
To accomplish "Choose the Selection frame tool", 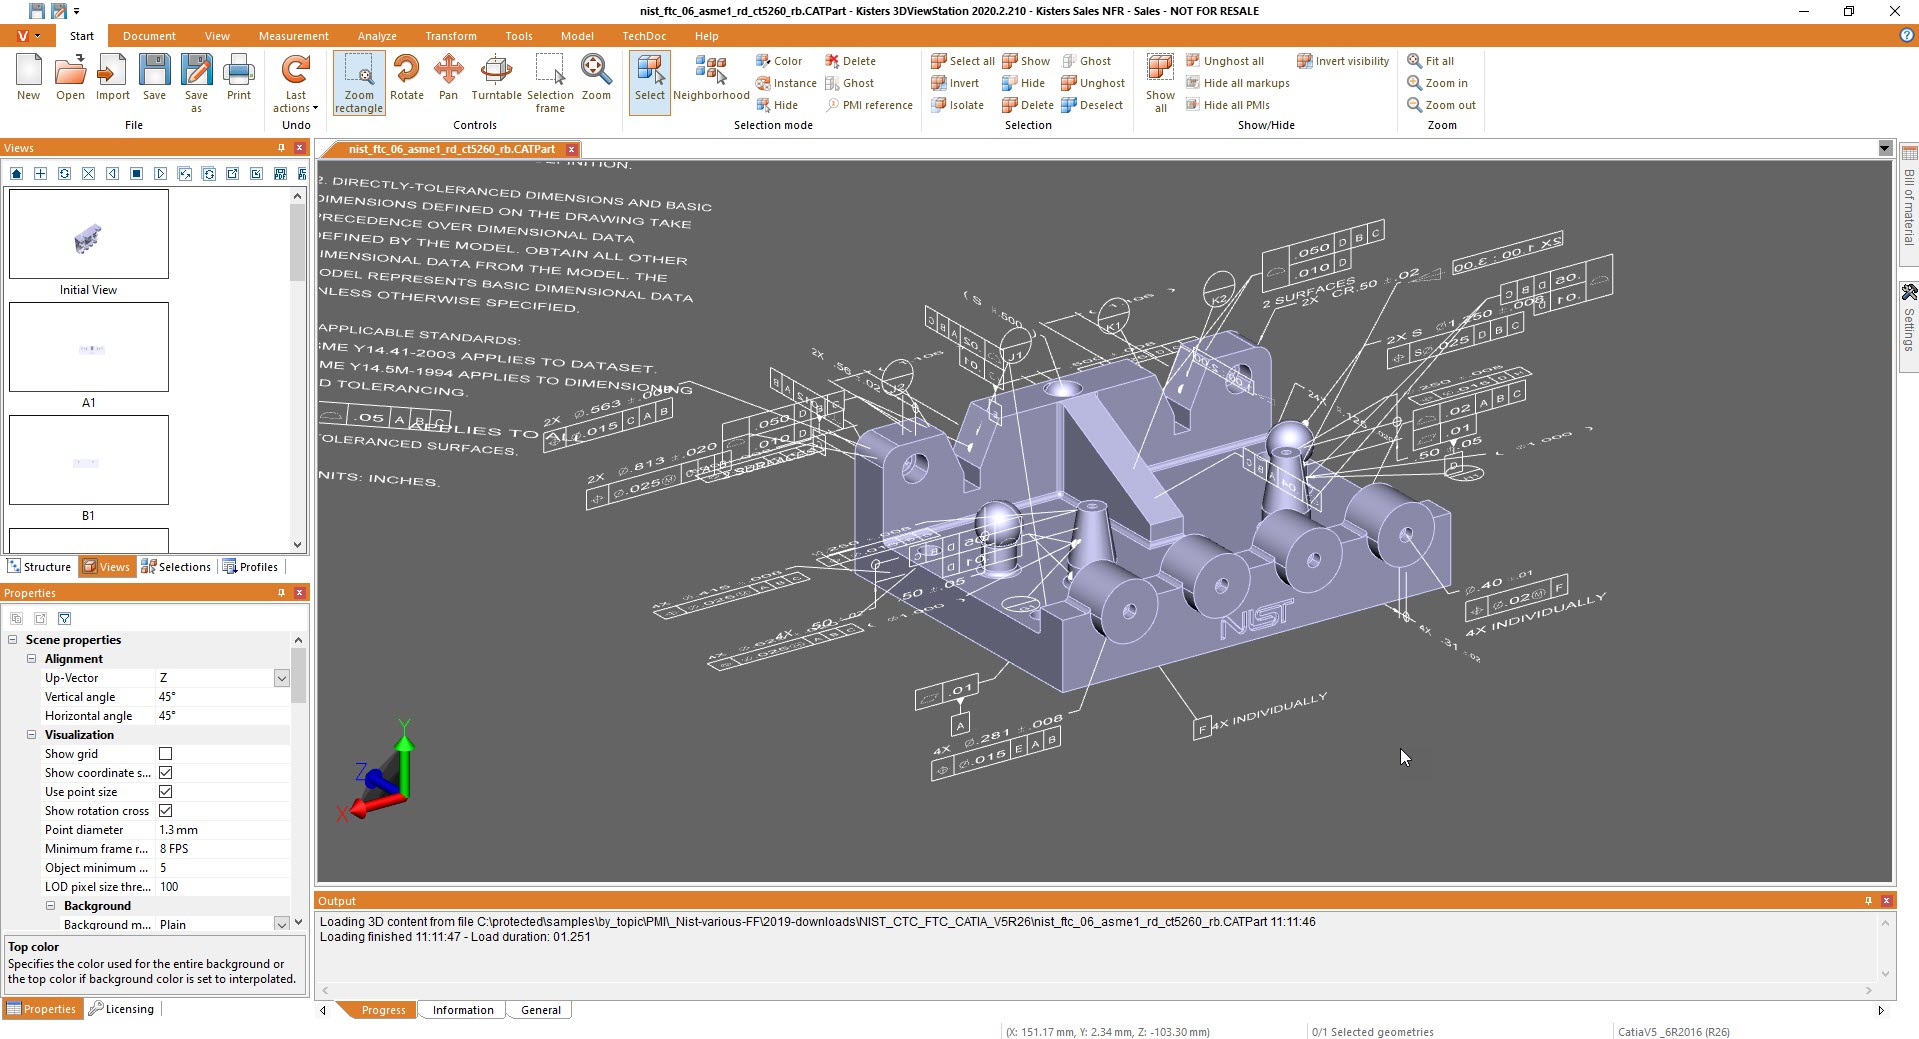I will coord(550,84).
